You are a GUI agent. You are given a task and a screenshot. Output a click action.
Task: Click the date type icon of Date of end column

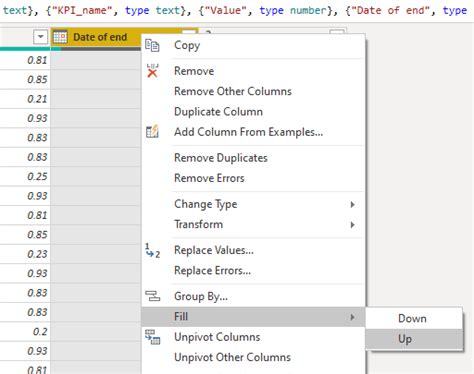click(60, 37)
